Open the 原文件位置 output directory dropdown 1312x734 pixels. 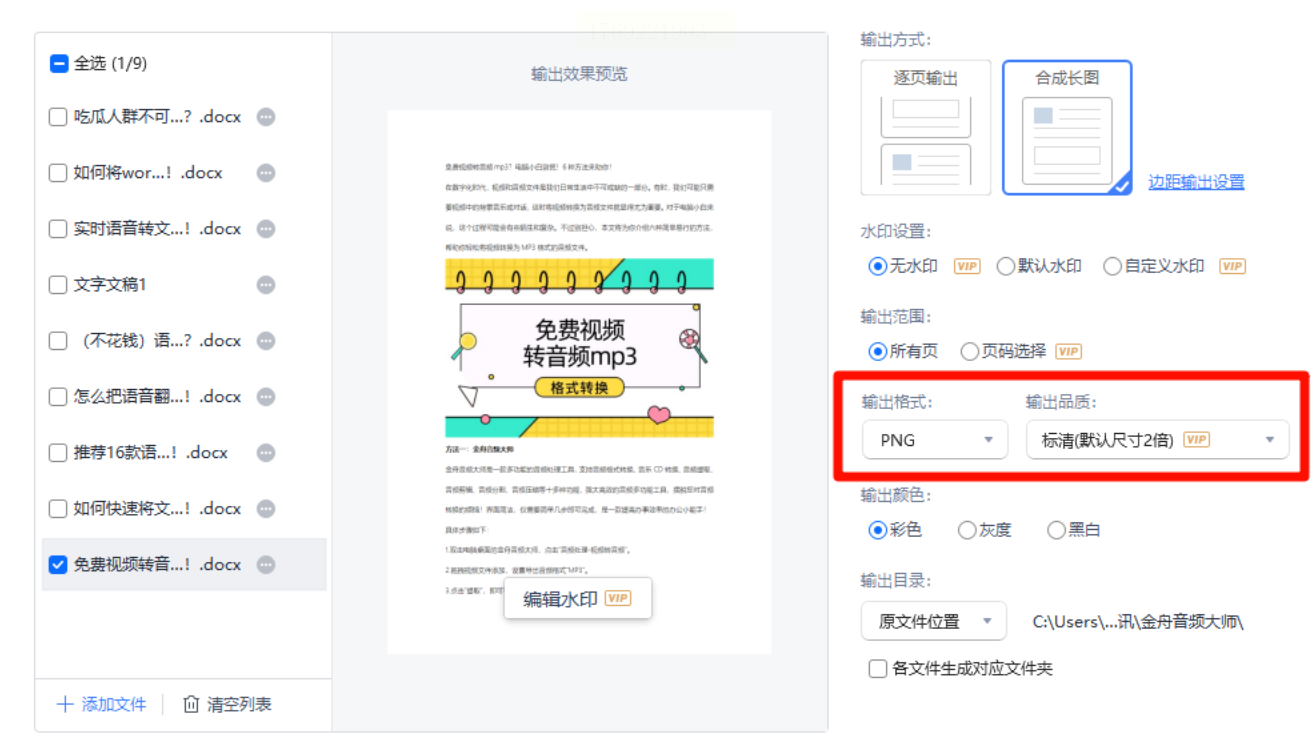tap(934, 621)
